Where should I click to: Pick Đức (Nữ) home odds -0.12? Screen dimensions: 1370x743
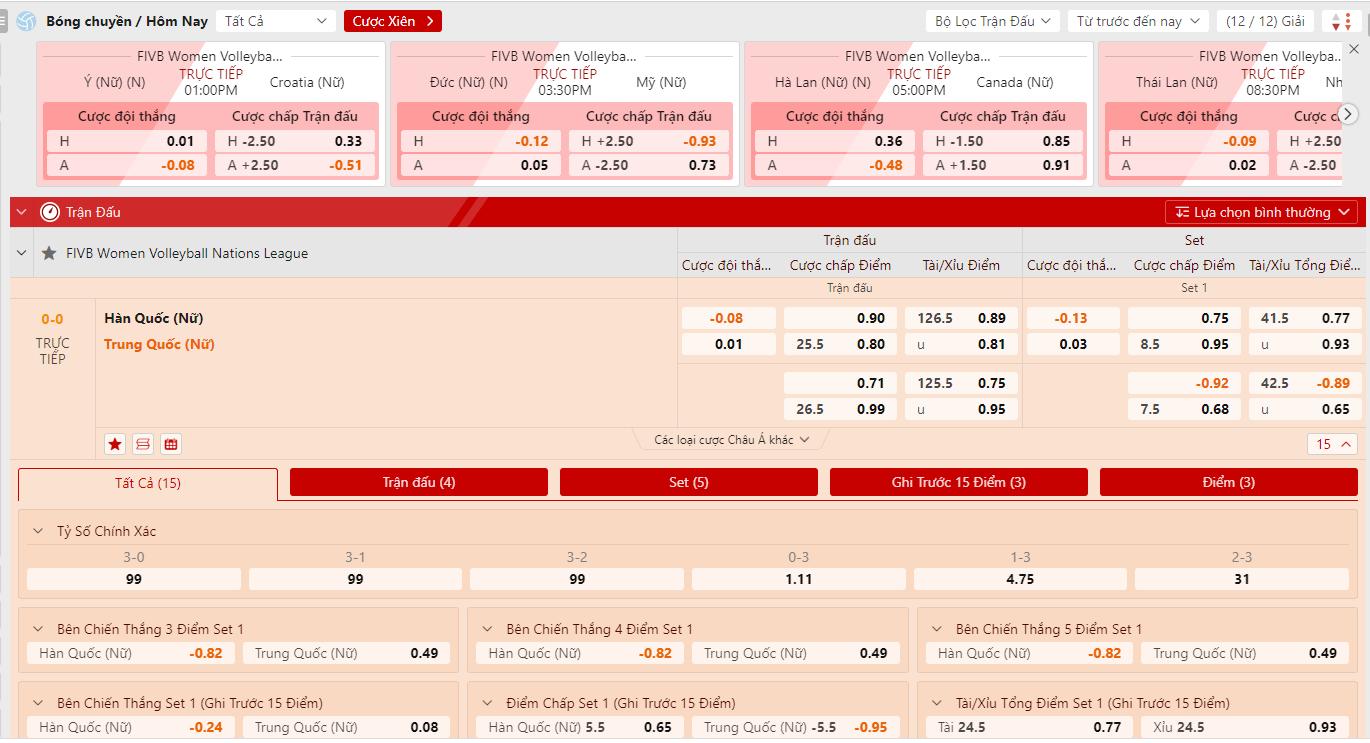coord(481,141)
